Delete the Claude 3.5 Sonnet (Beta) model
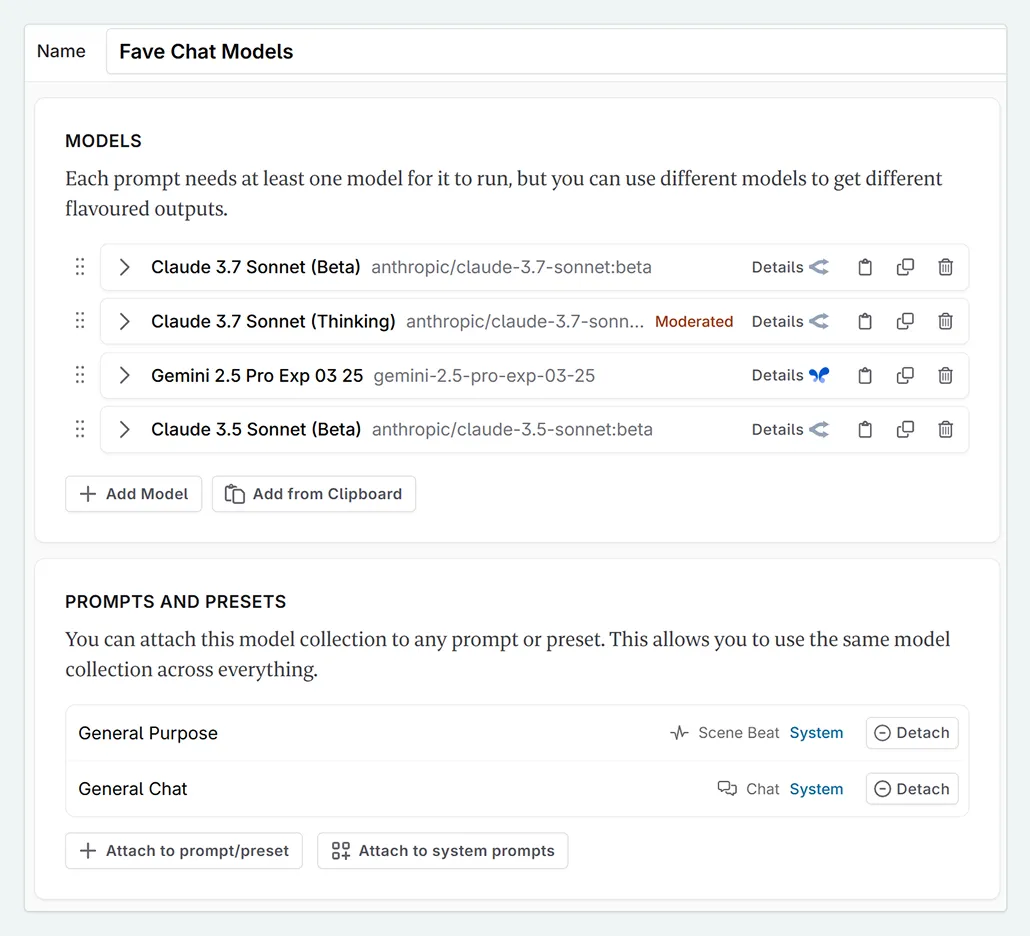The width and height of the screenshot is (1030, 936). (945, 429)
